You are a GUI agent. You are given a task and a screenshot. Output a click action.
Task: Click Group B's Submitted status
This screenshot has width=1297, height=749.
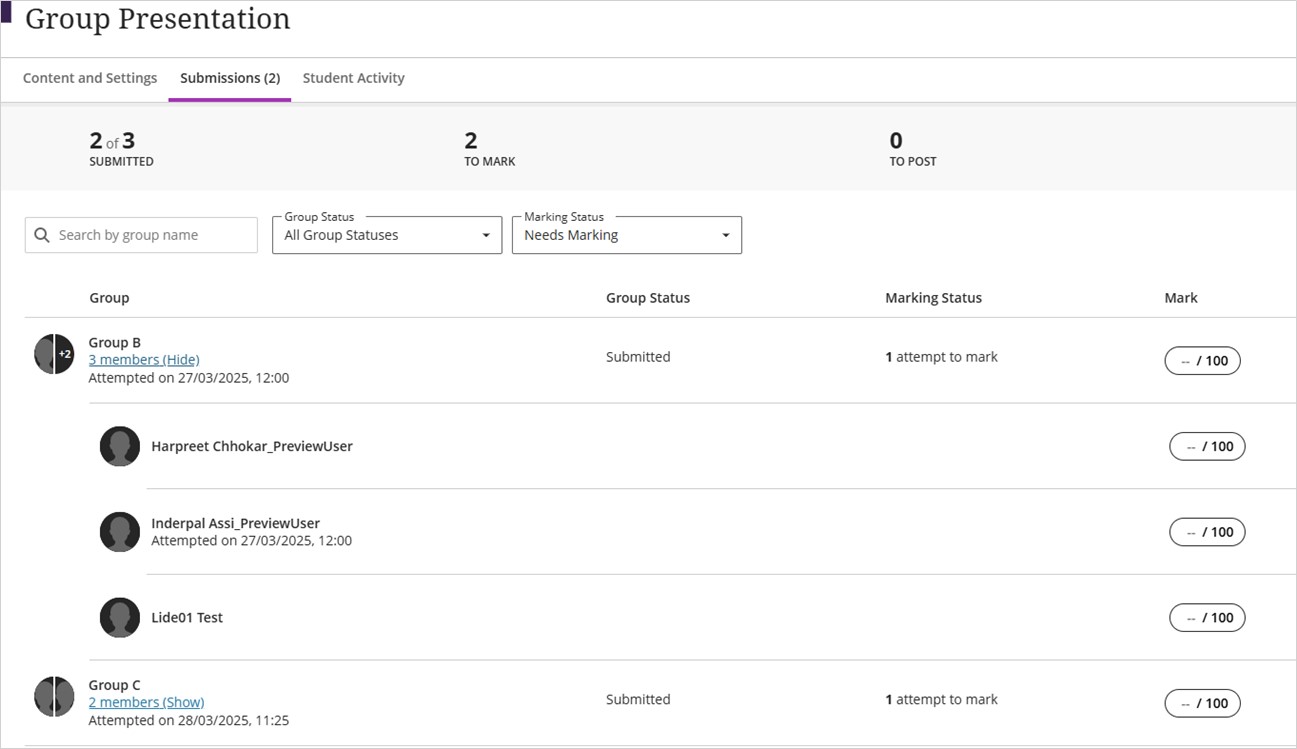pyautogui.click(x=638, y=357)
